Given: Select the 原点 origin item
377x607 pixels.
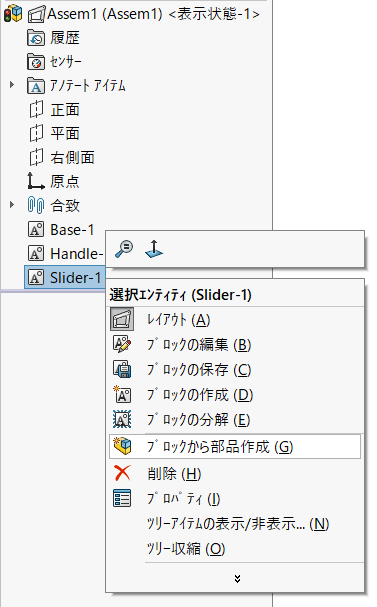Looking at the screenshot, I should coord(54,181).
